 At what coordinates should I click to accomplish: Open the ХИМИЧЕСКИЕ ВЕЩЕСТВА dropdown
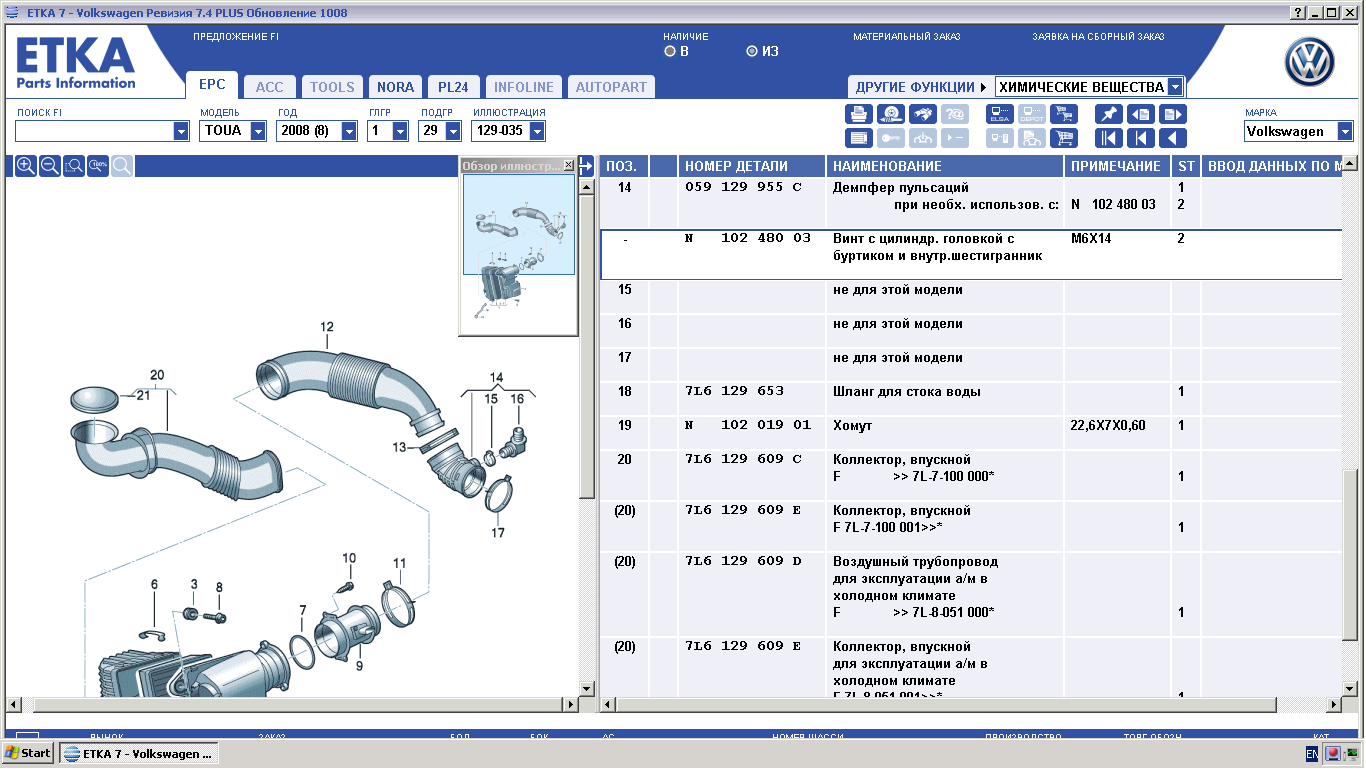(x=1175, y=87)
